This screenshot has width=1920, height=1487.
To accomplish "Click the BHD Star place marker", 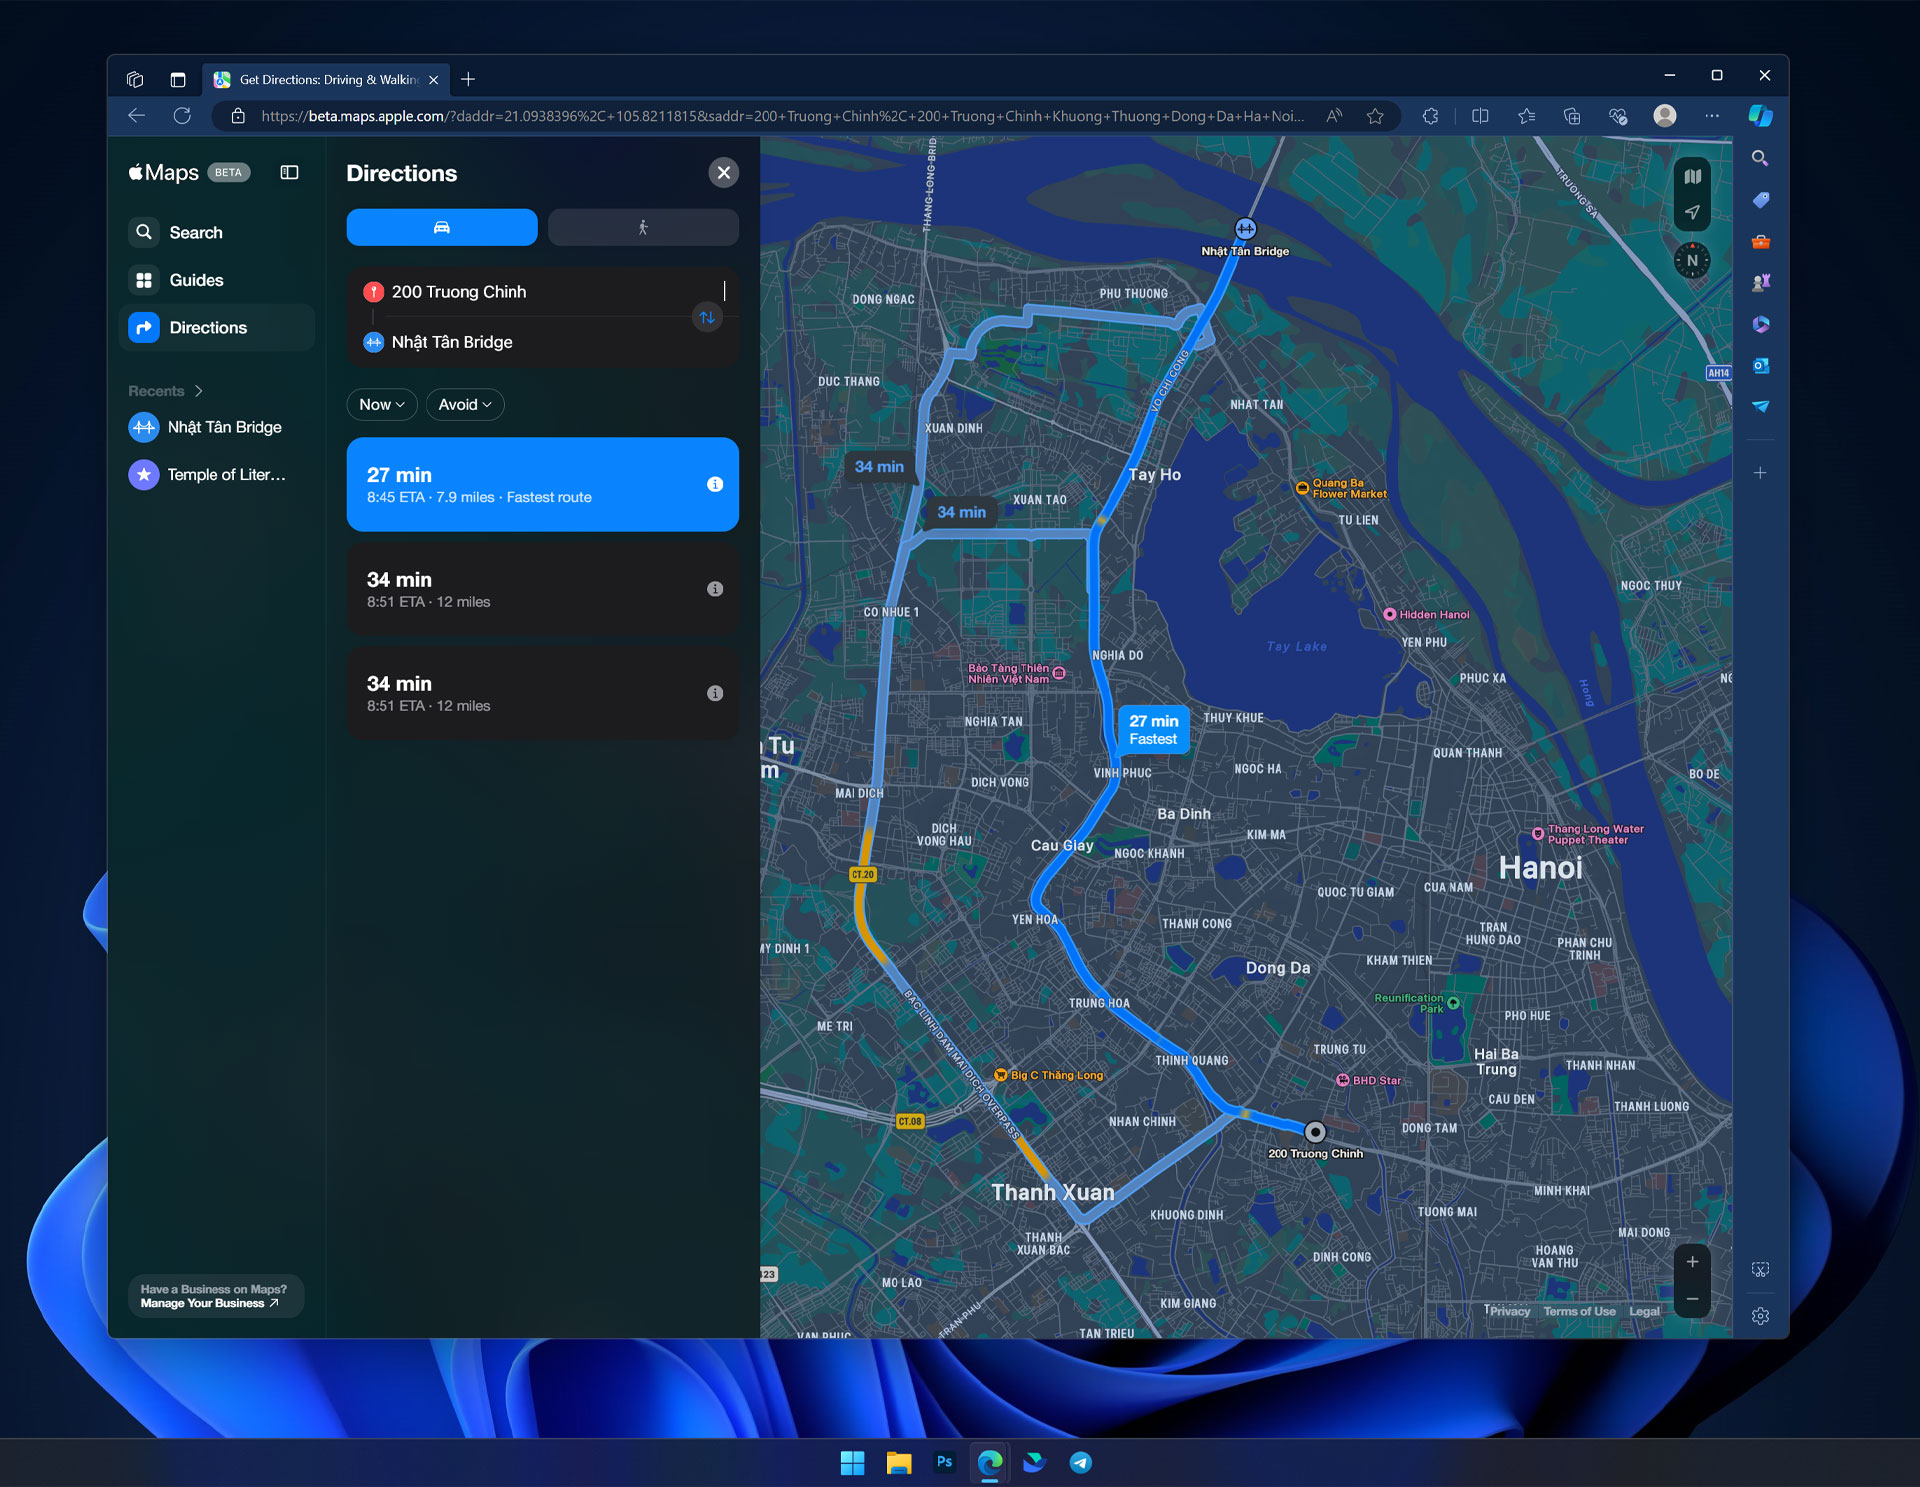I will pos(1343,1080).
